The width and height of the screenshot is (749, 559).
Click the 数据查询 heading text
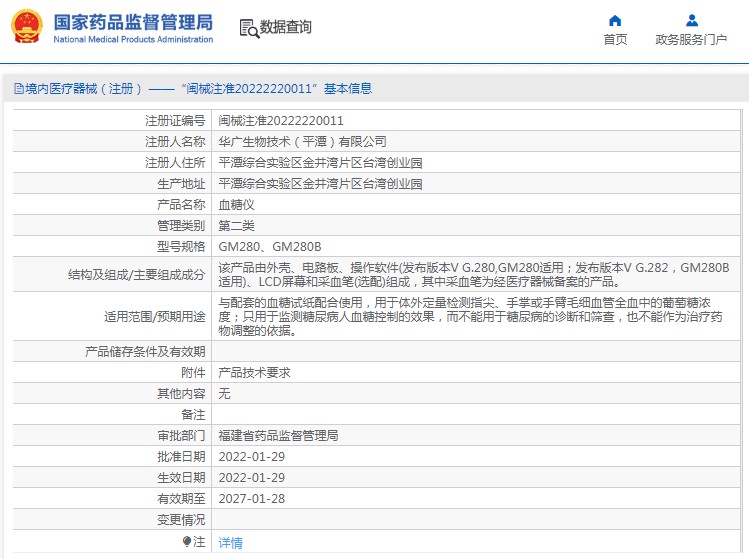[285, 27]
